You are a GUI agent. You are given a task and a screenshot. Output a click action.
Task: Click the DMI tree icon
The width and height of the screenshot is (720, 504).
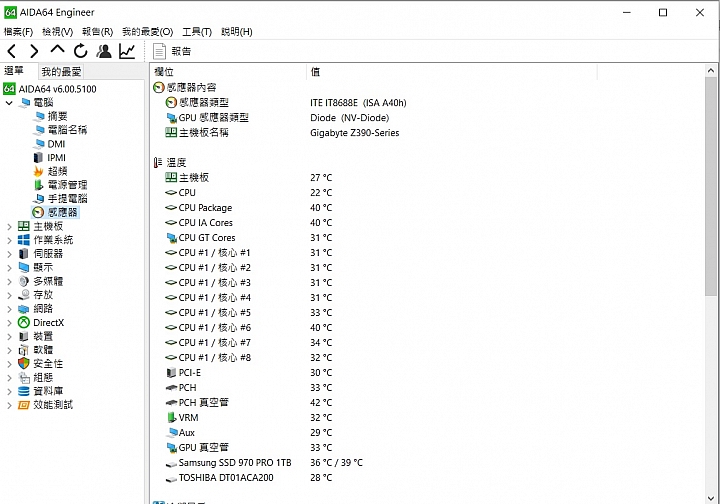39,144
